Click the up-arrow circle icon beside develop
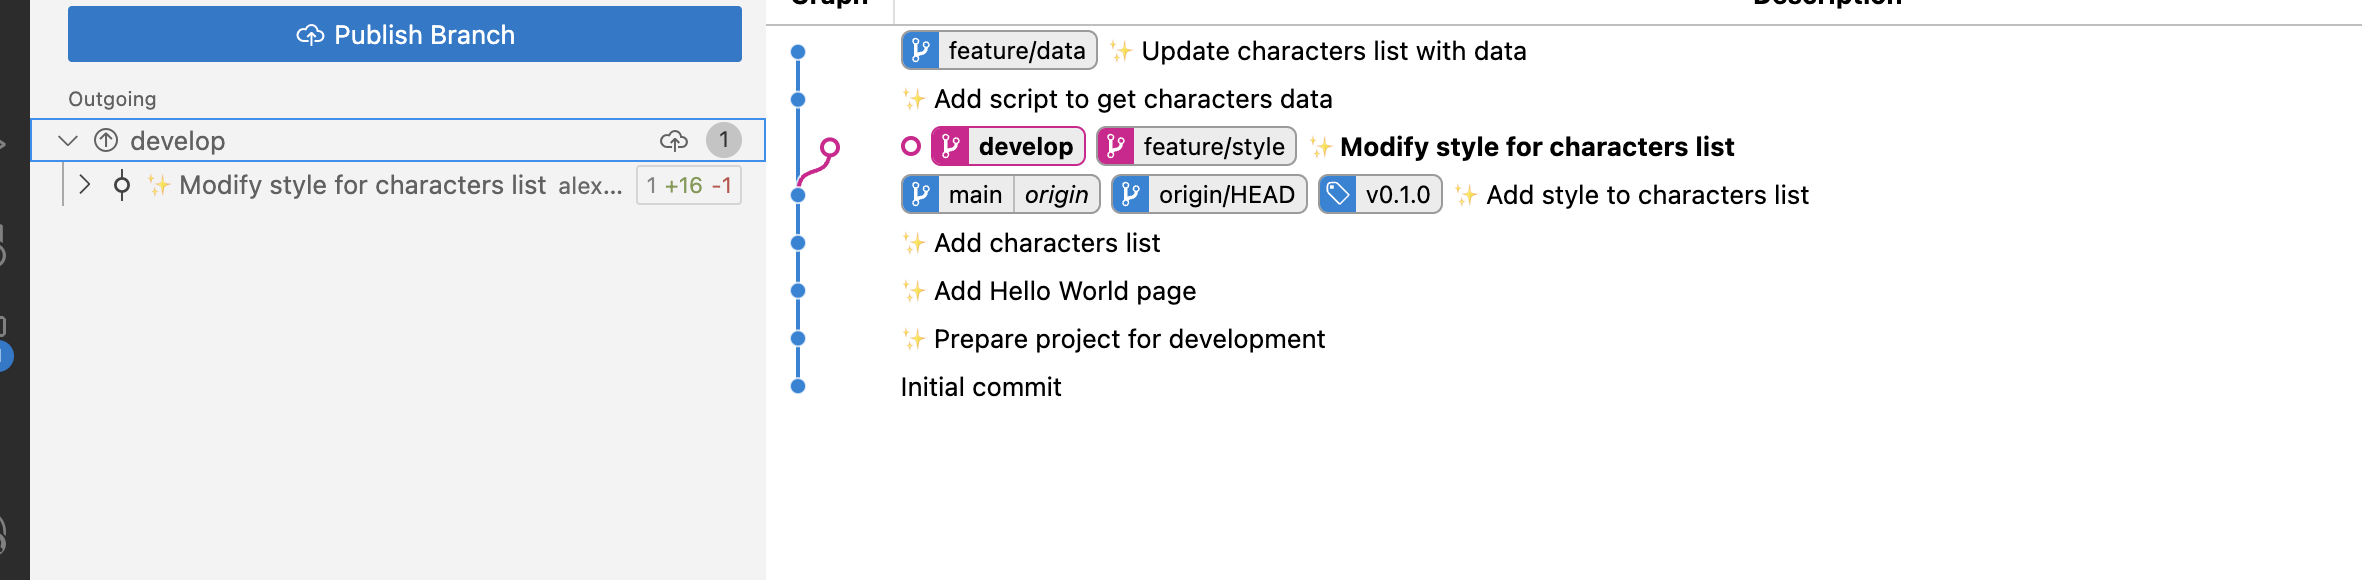Image resolution: width=2362 pixels, height=580 pixels. click(106, 141)
